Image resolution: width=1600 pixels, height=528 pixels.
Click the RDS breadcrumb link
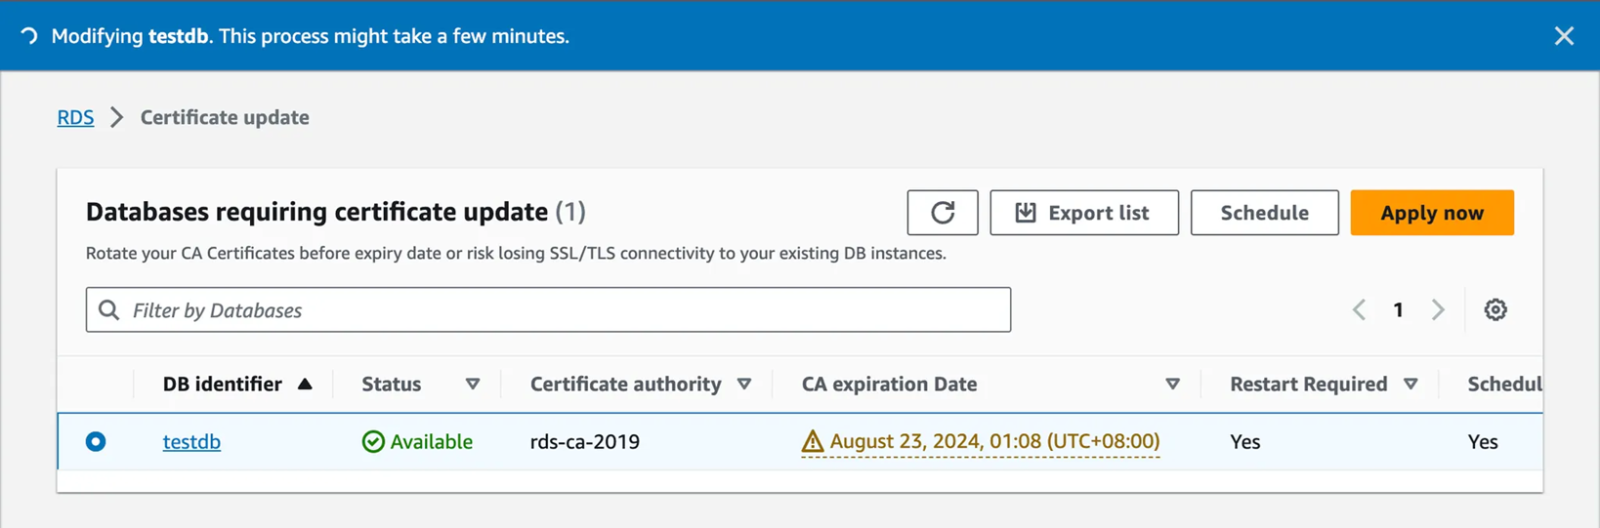click(75, 118)
